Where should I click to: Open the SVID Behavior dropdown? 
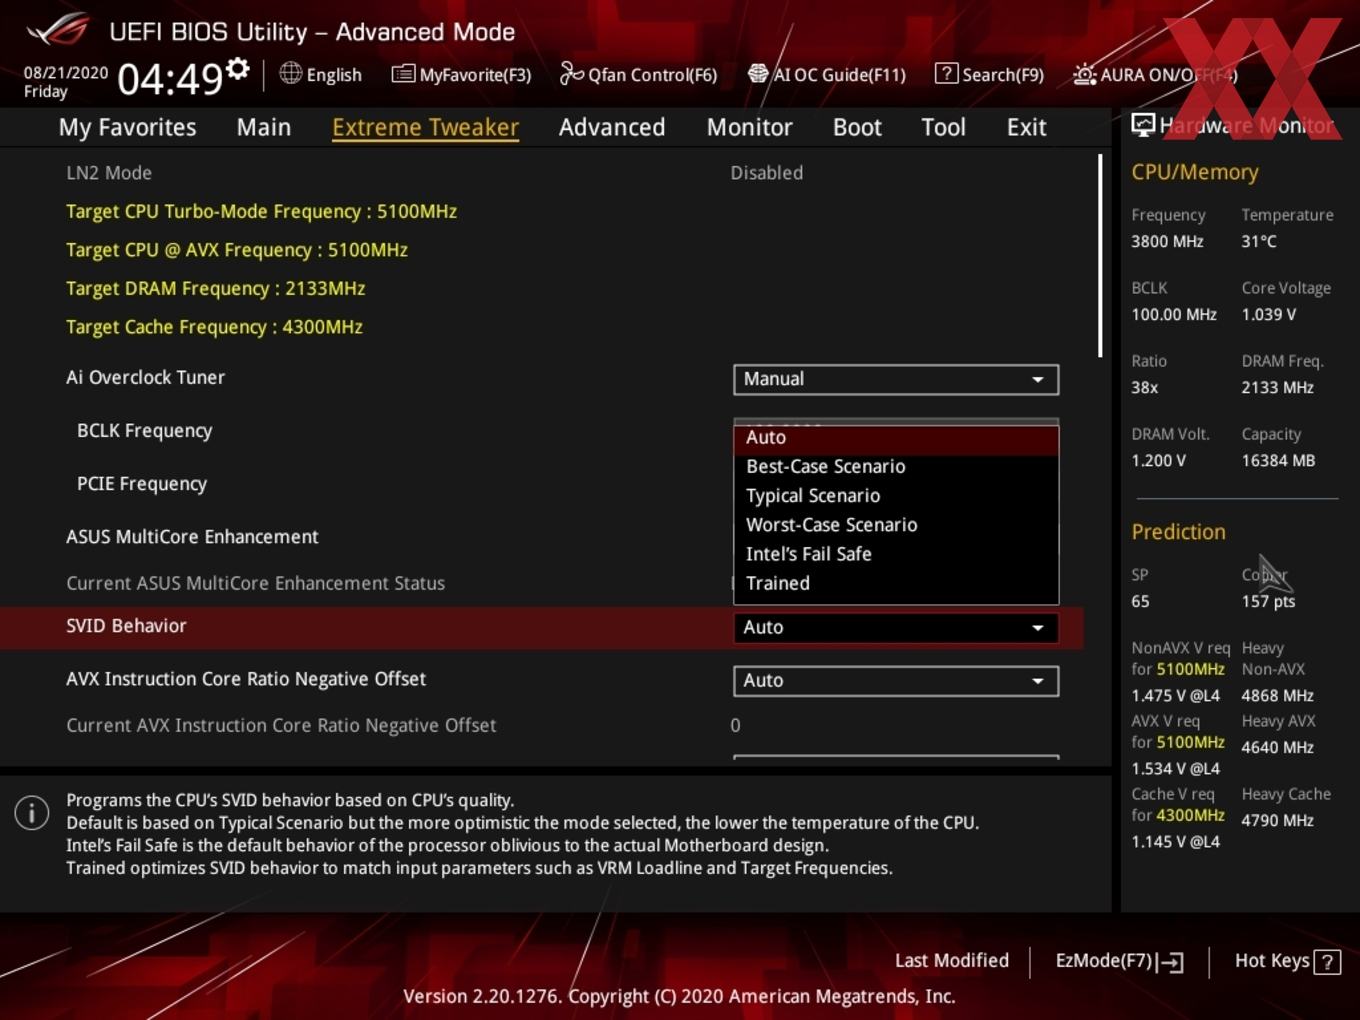[x=896, y=627]
